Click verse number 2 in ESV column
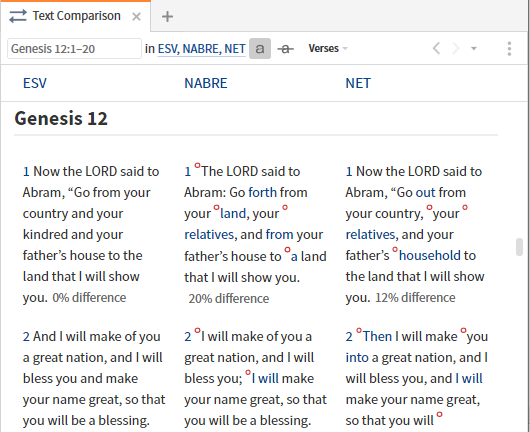Viewport: 530px width, 432px height. (26, 337)
